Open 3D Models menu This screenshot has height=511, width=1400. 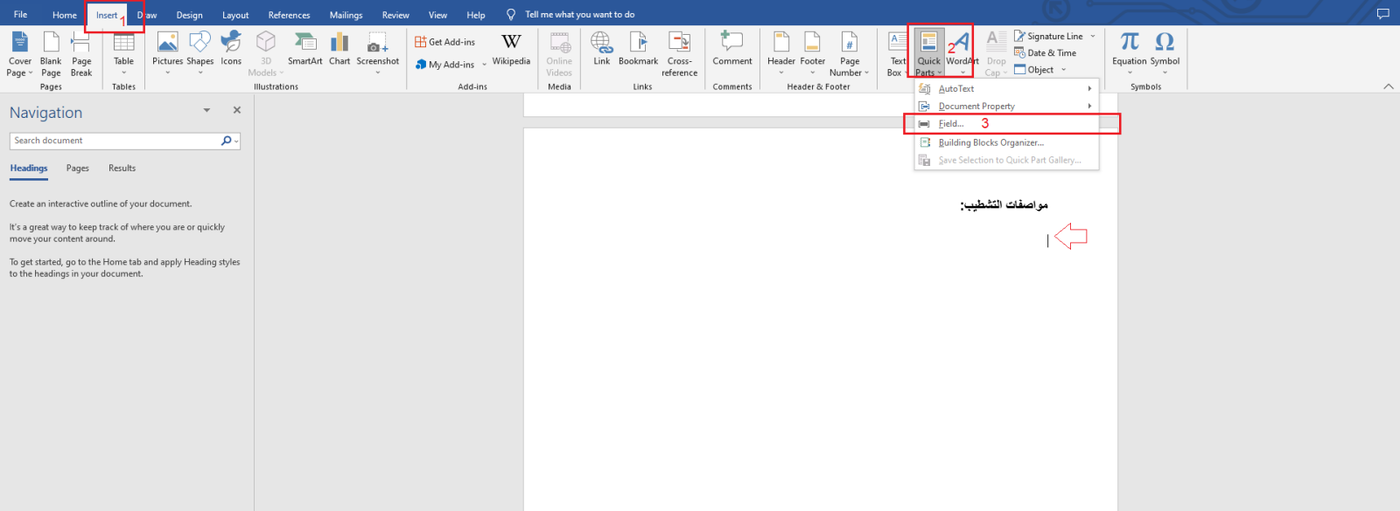[x=265, y=54]
